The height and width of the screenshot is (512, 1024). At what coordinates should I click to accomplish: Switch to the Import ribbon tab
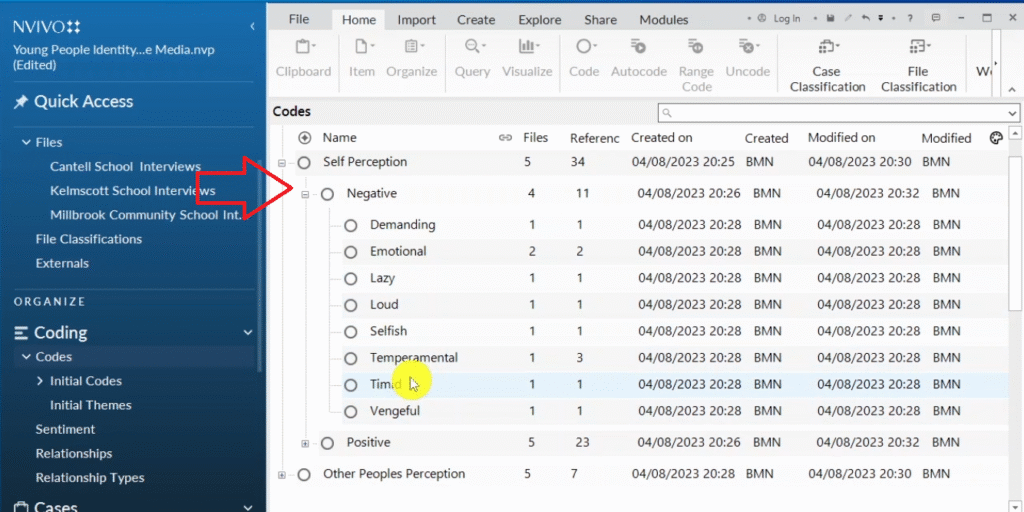click(416, 19)
